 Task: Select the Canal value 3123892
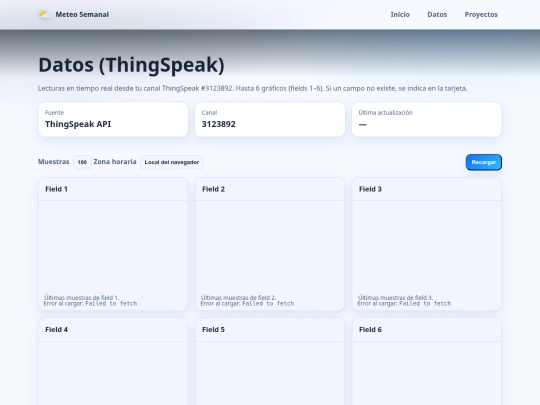pos(219,124)
